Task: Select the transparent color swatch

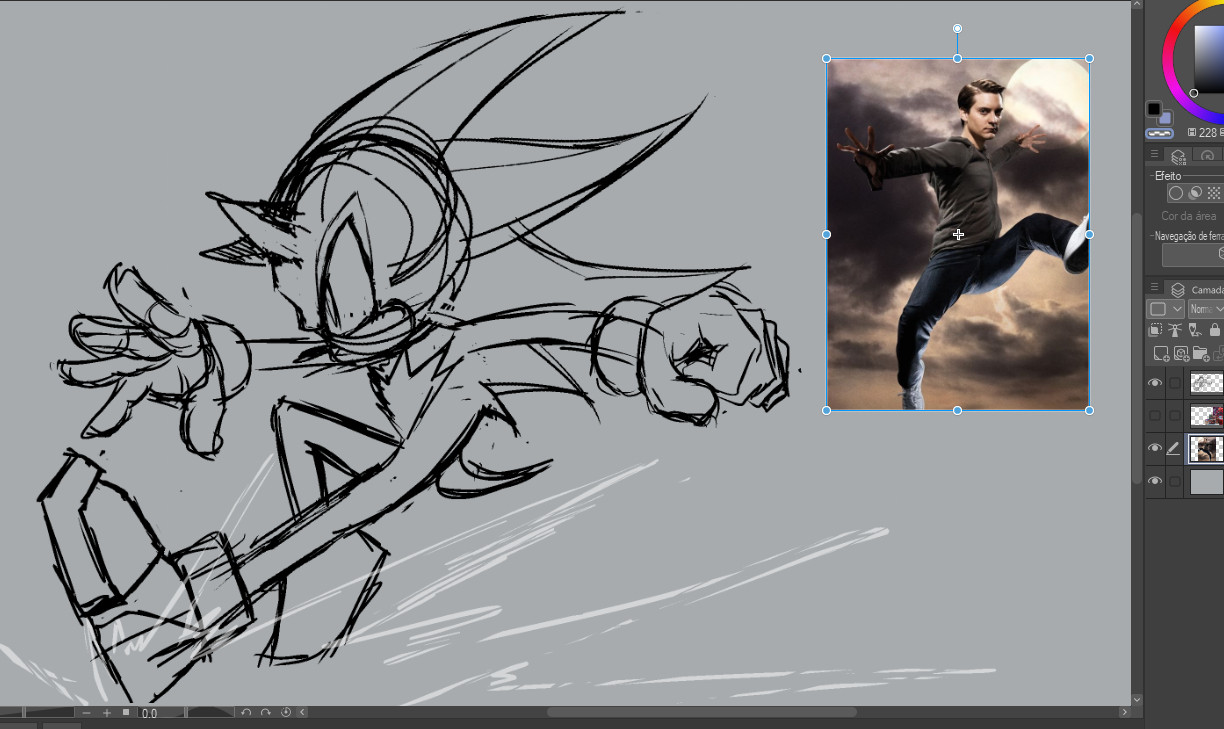Action: (x=1159, y=132)
